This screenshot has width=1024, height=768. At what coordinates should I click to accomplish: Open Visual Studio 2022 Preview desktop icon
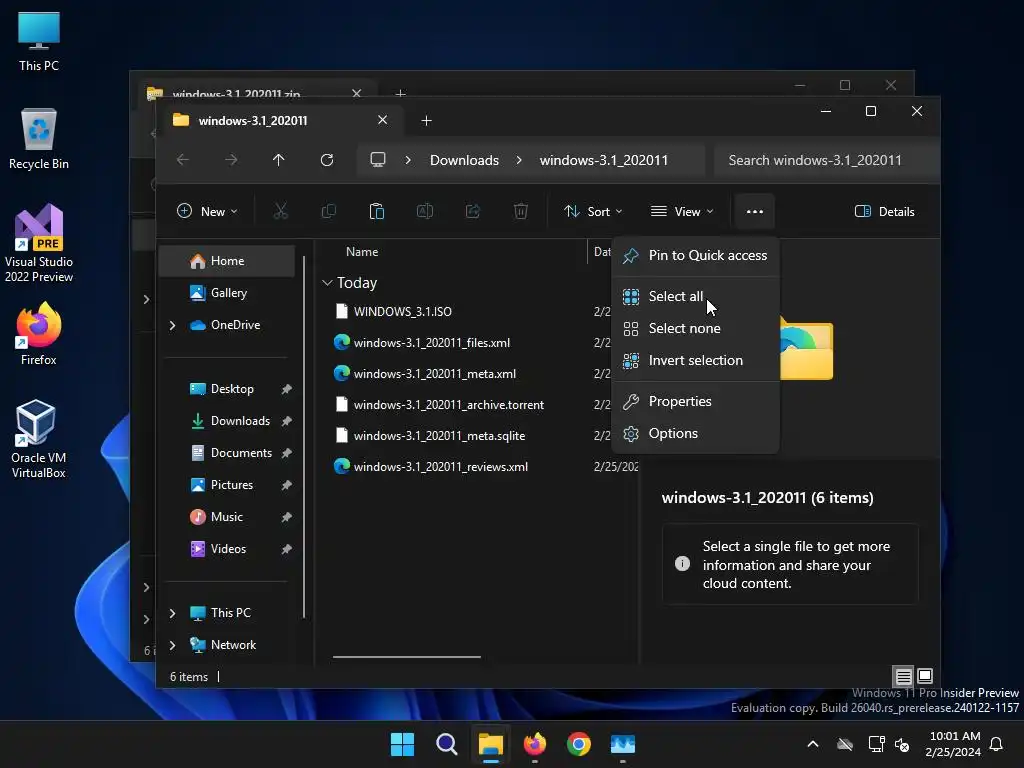[39, 244]
